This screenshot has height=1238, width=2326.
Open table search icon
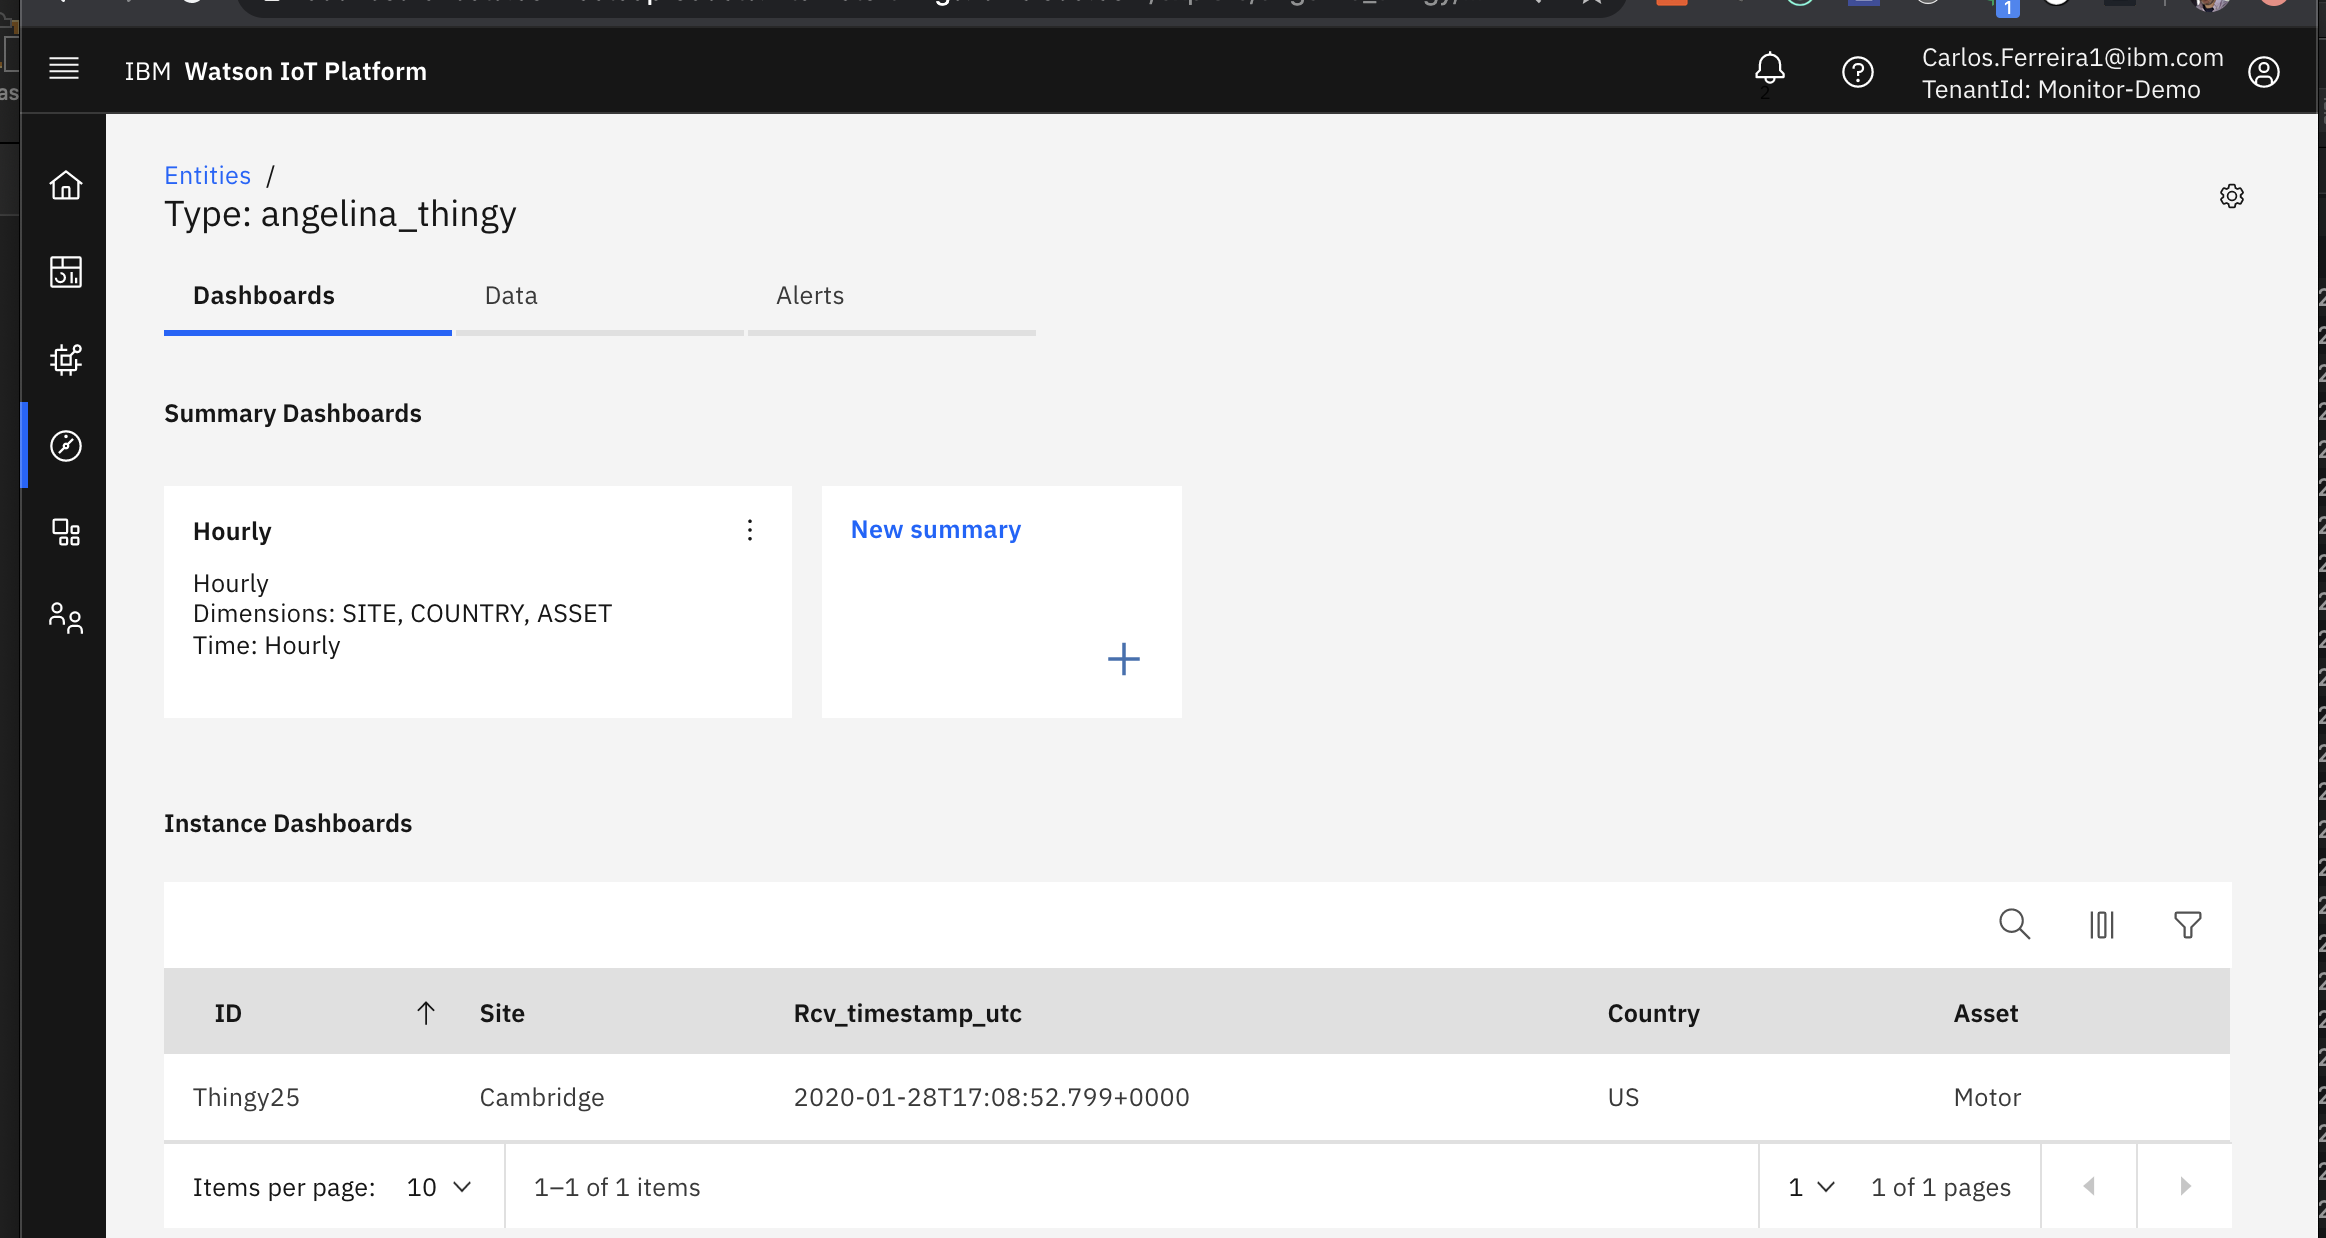coord(2014,924)
